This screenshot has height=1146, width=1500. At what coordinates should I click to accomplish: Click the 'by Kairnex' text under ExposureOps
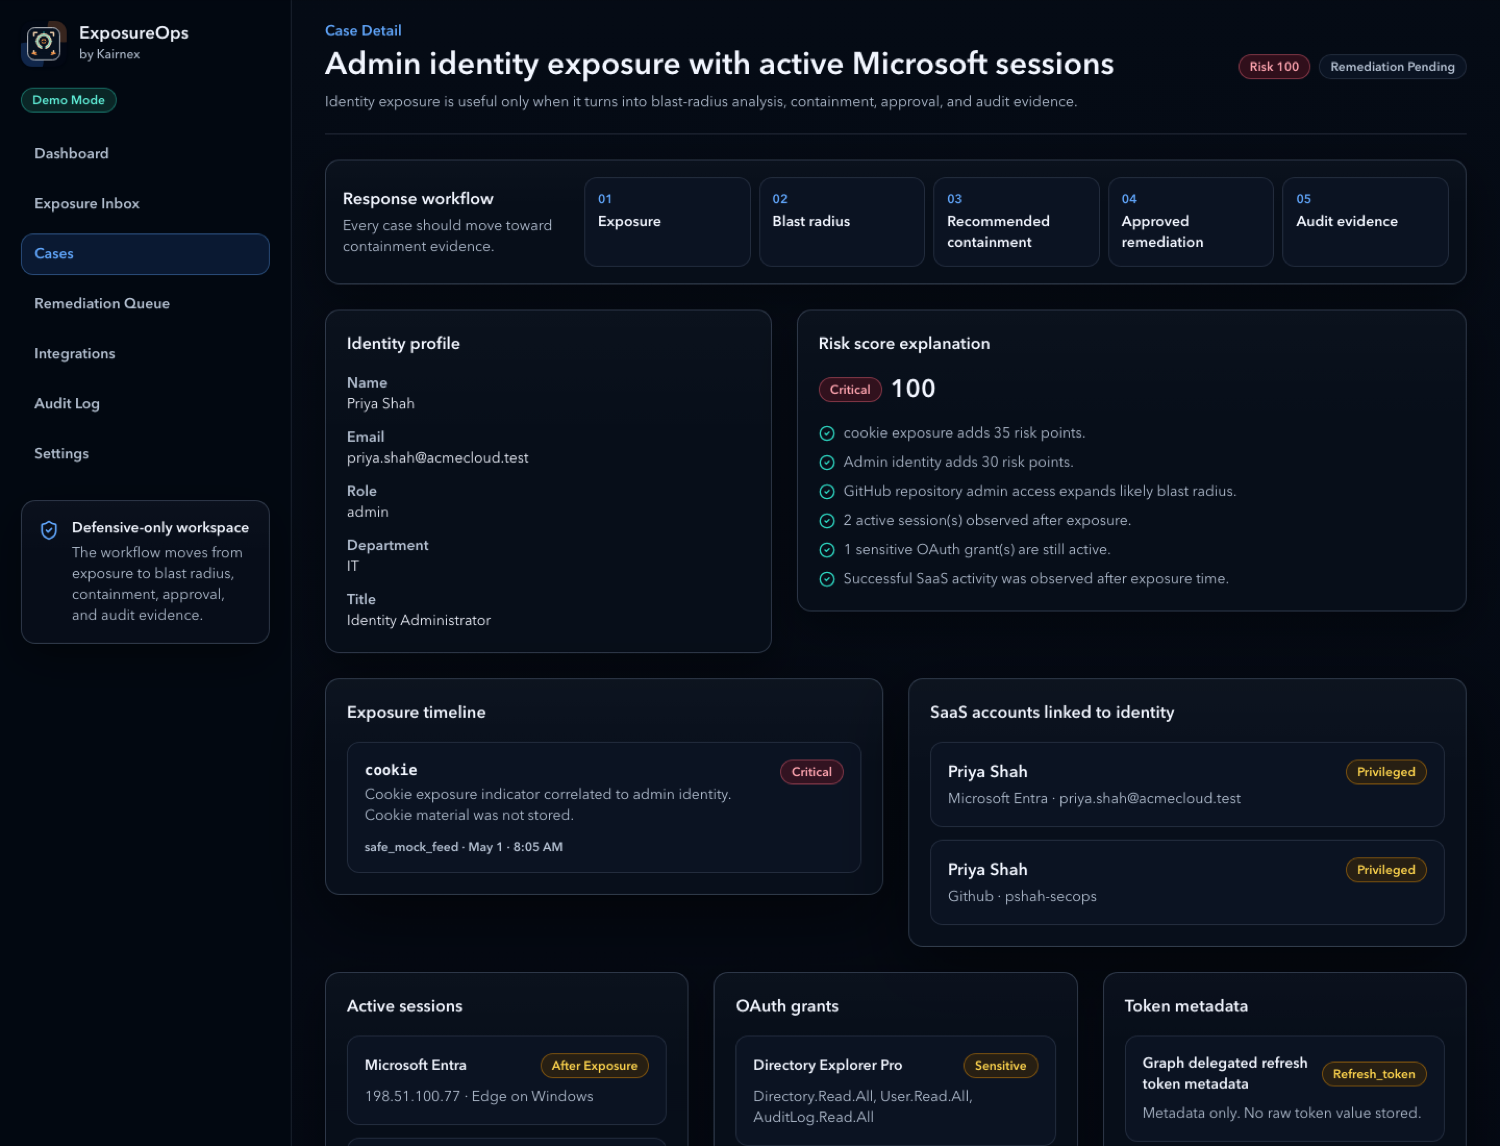110,55
